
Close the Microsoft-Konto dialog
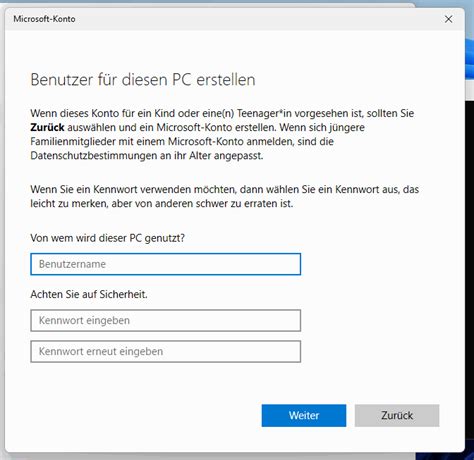448,19
